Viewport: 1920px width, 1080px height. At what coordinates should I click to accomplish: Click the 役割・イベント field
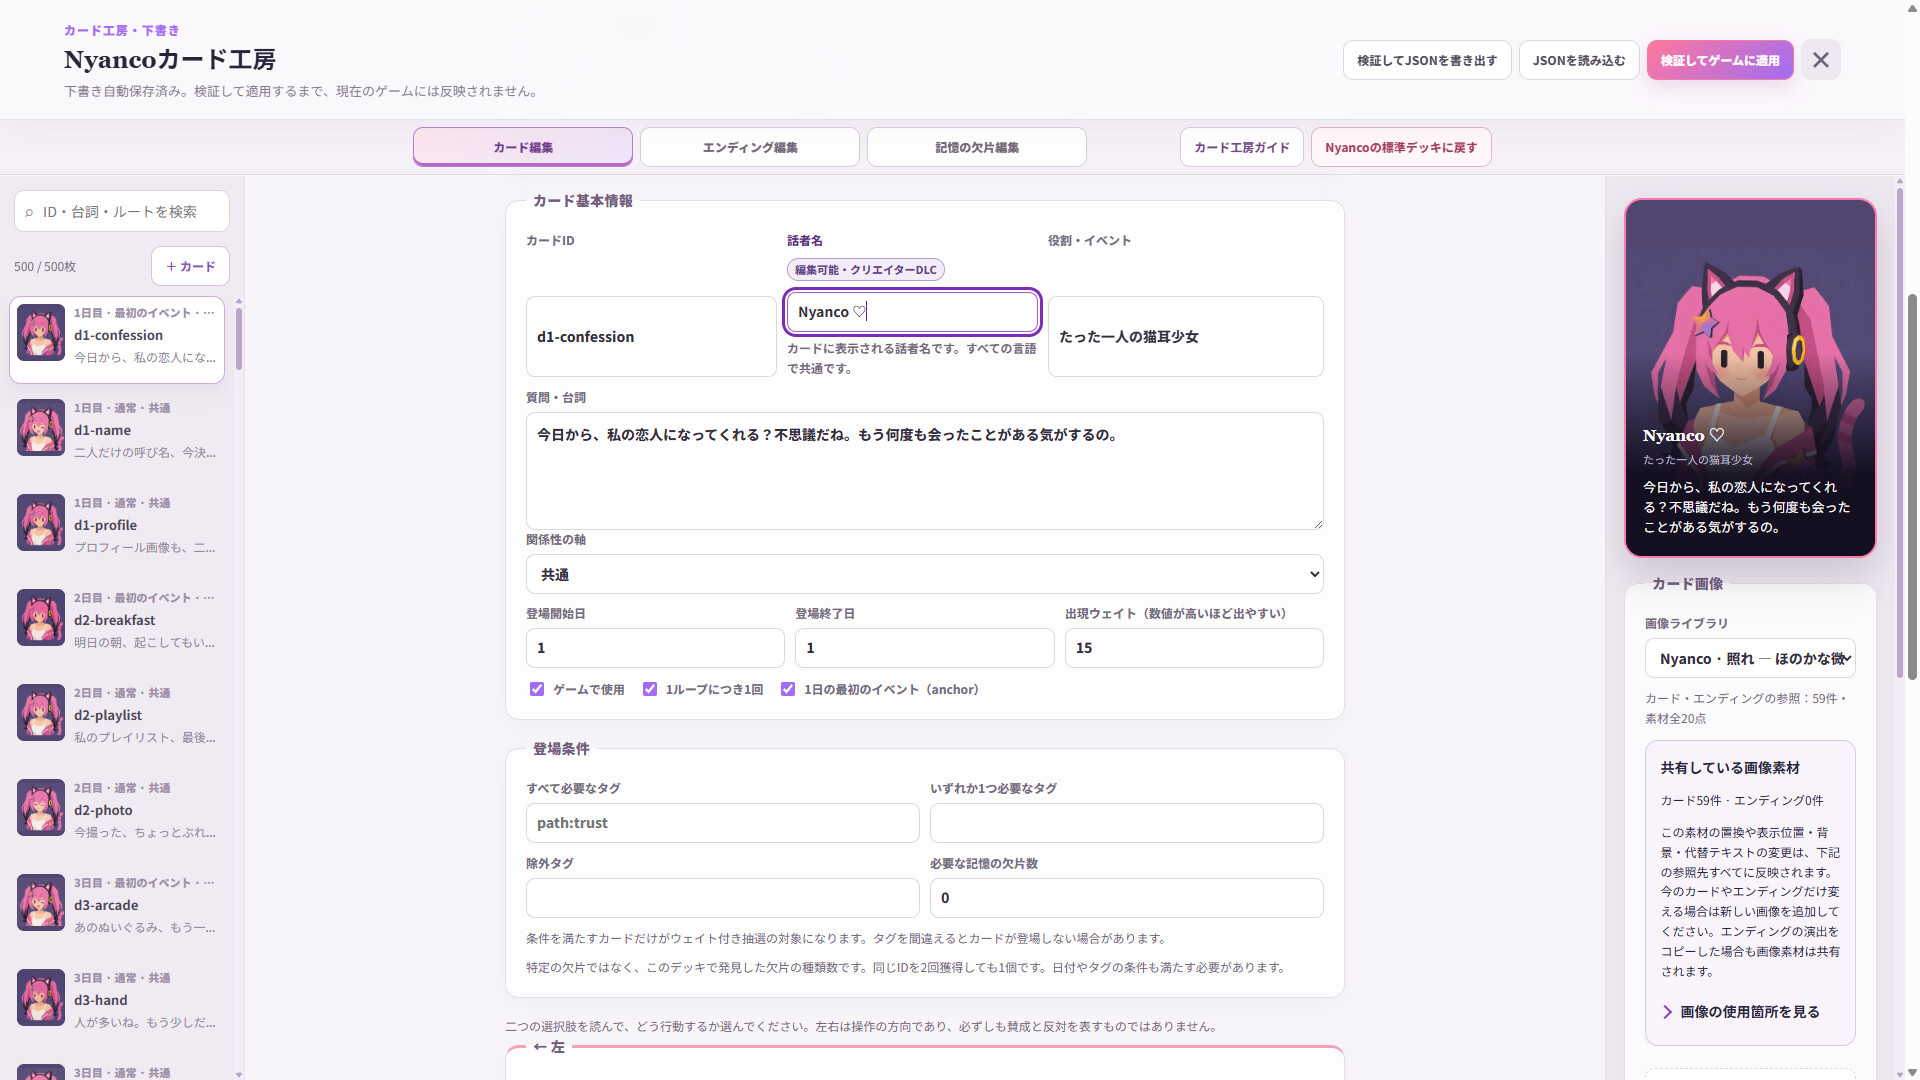tap(1185, 336)
